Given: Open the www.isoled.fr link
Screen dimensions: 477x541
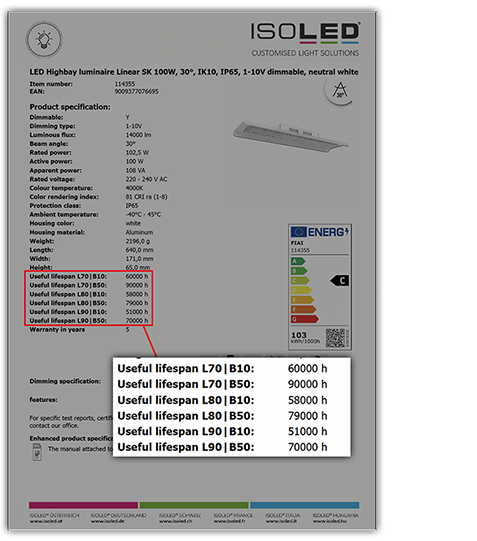Looking at the screenshot, I should 230,521.
